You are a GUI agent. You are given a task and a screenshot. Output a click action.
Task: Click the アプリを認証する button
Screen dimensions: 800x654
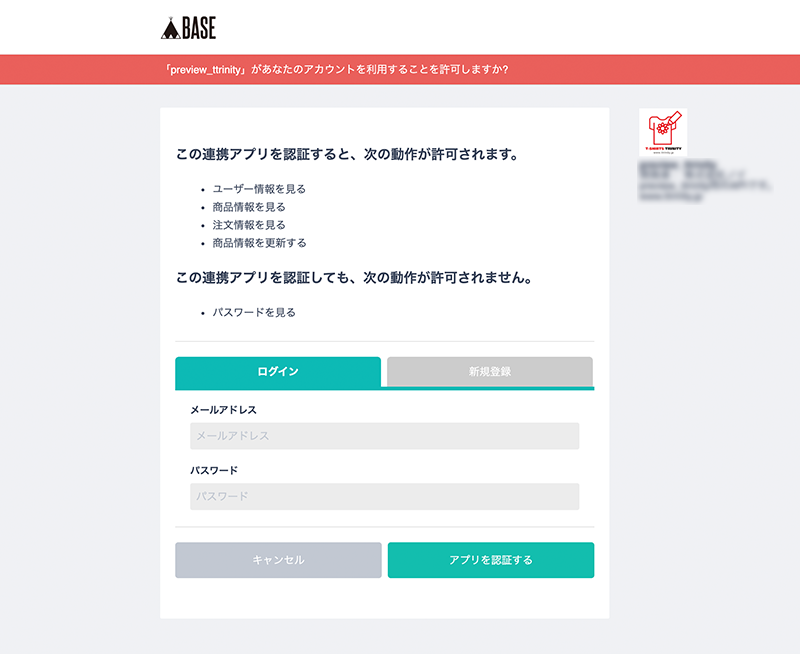491,560
